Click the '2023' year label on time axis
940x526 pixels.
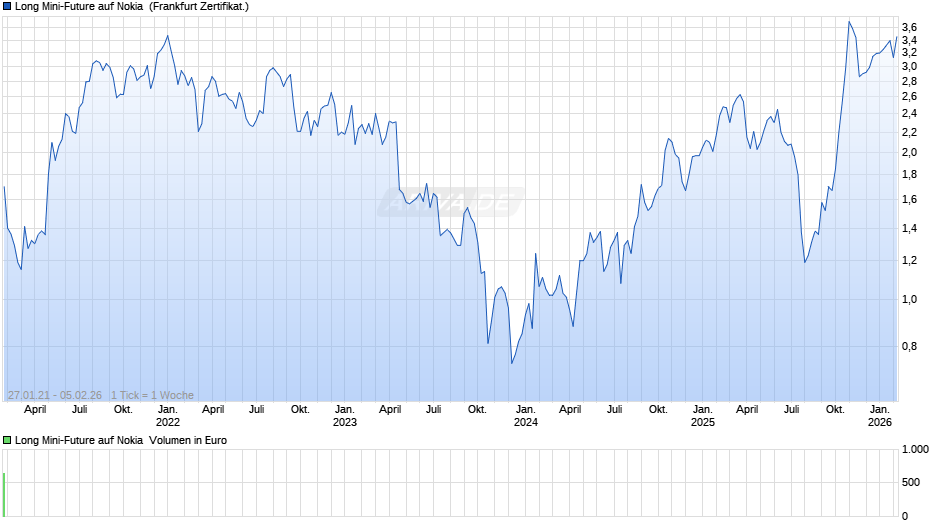(x=345, y=422)
